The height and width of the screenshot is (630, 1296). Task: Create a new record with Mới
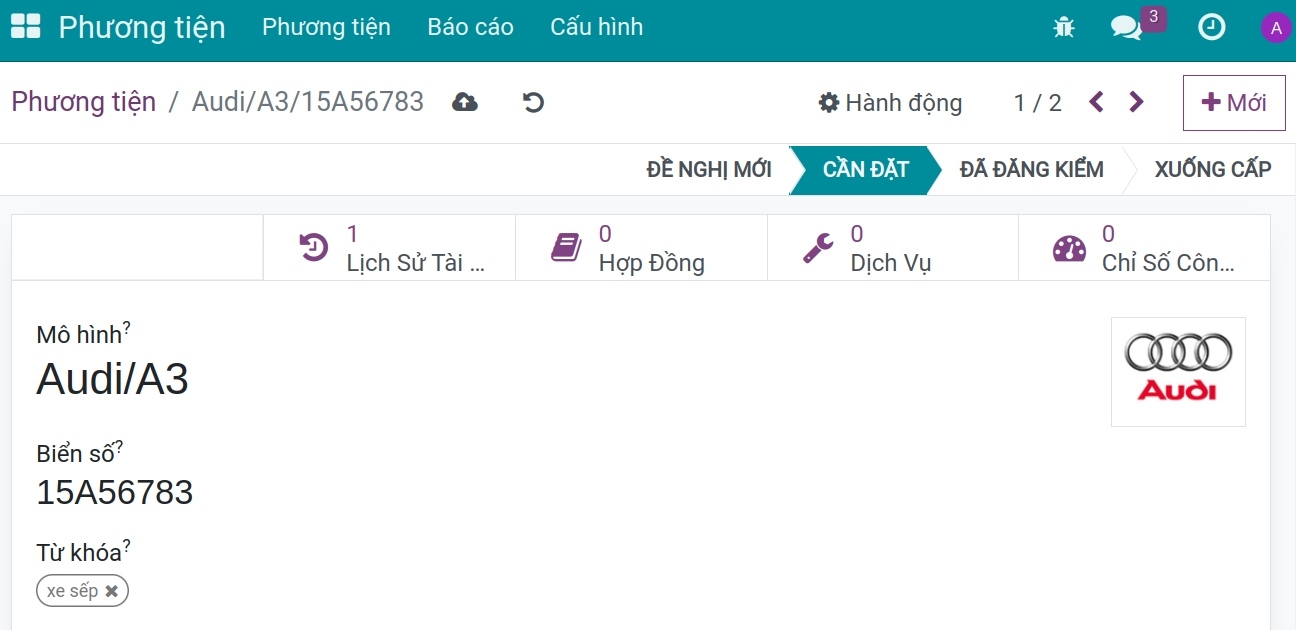click(1234, 102)
